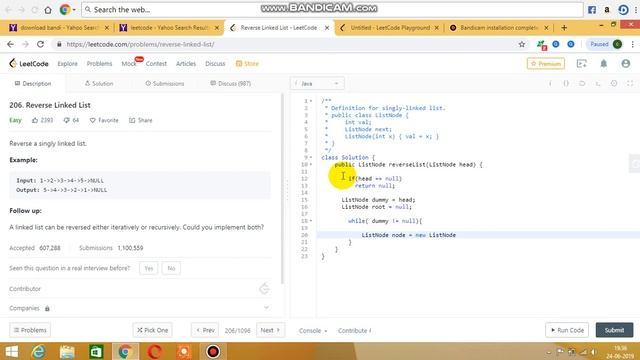The width and height of the screenshot is (640, 360).
Task: Open the Mock menu item
Action: [129, 64]
